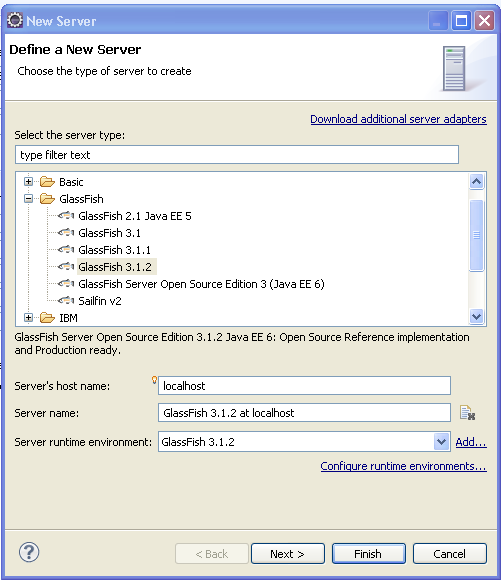Open the Server runtime environment dropdown
The width and height of the screenshot is (501, 580).
(x=441, y=442)
